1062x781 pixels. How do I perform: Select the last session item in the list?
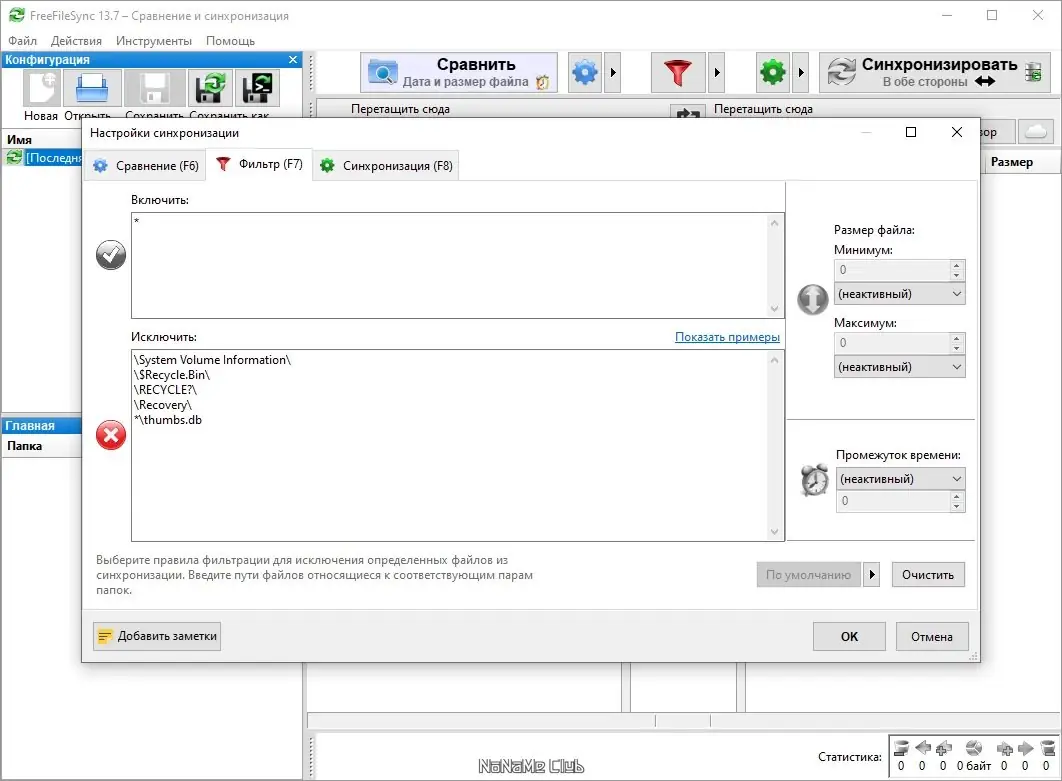[x=43, y=158]
